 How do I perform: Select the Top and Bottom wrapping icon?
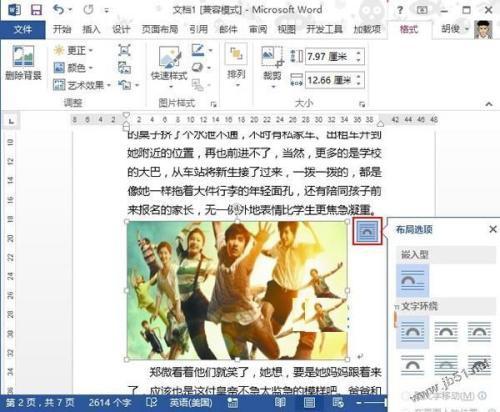(x=413, y=365)
